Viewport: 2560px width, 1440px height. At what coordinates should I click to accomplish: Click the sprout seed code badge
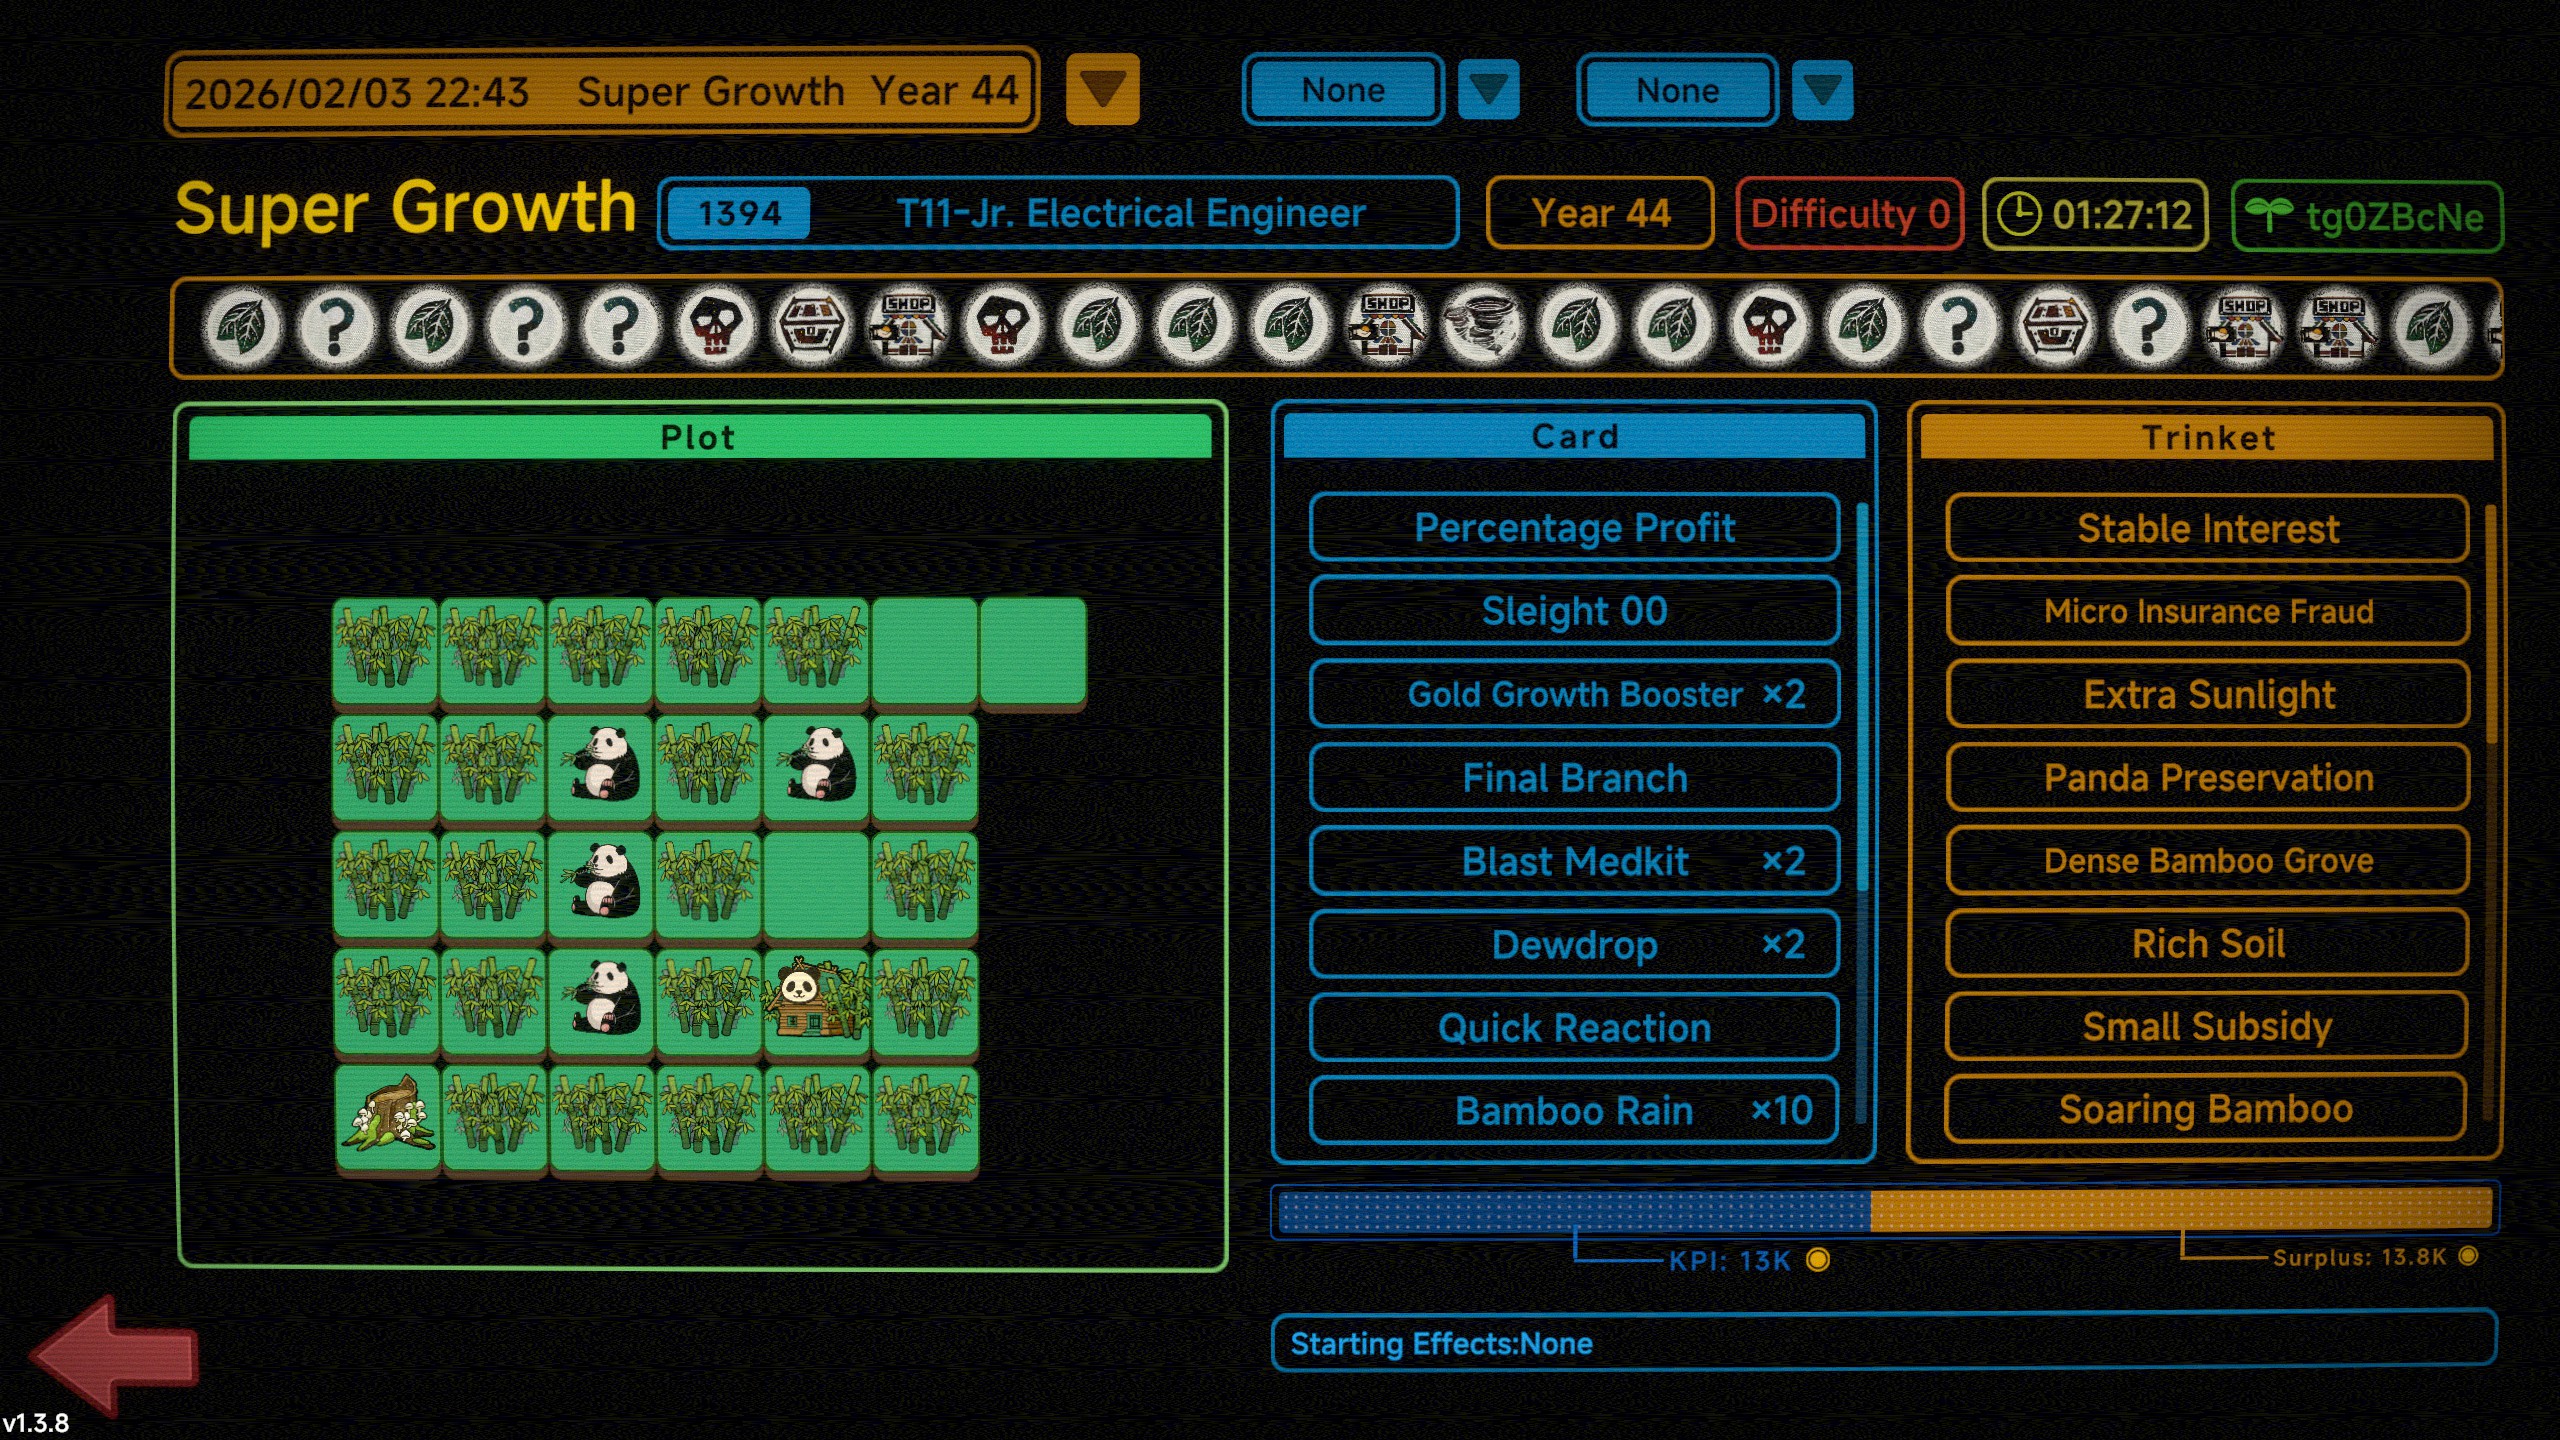2366,216
